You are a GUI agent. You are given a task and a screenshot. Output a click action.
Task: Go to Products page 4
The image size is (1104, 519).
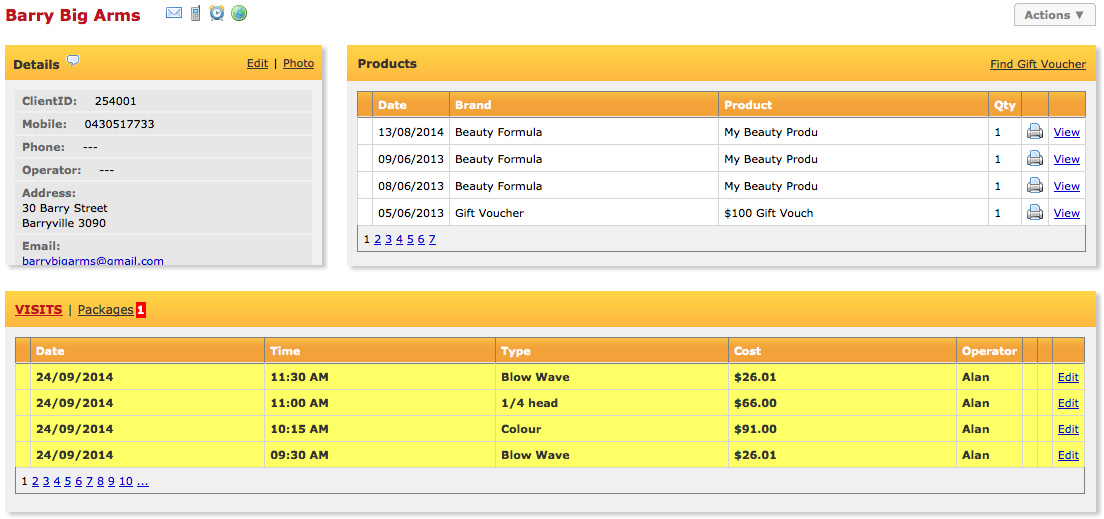399,239
